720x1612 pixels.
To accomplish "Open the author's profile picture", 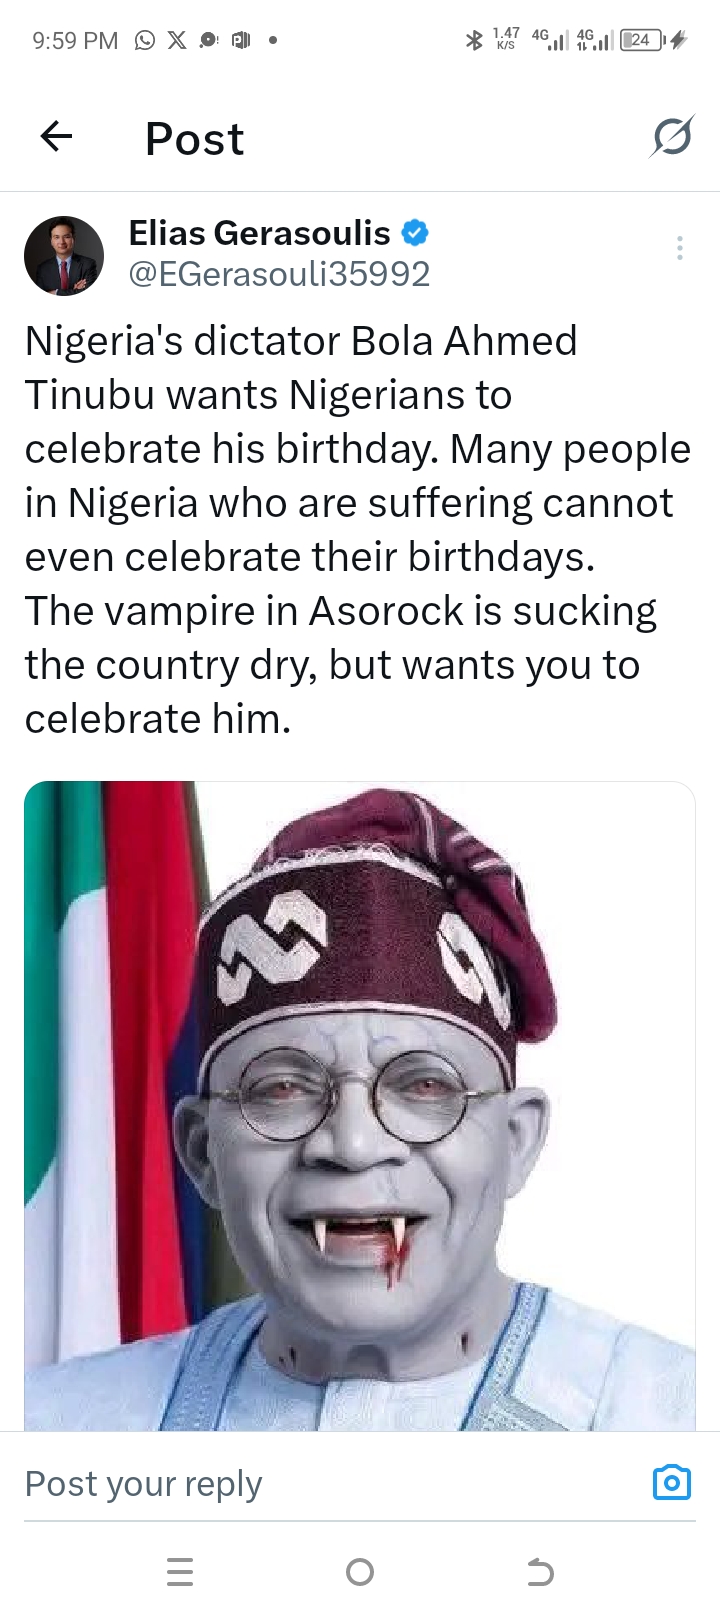I will click(64, 256).
